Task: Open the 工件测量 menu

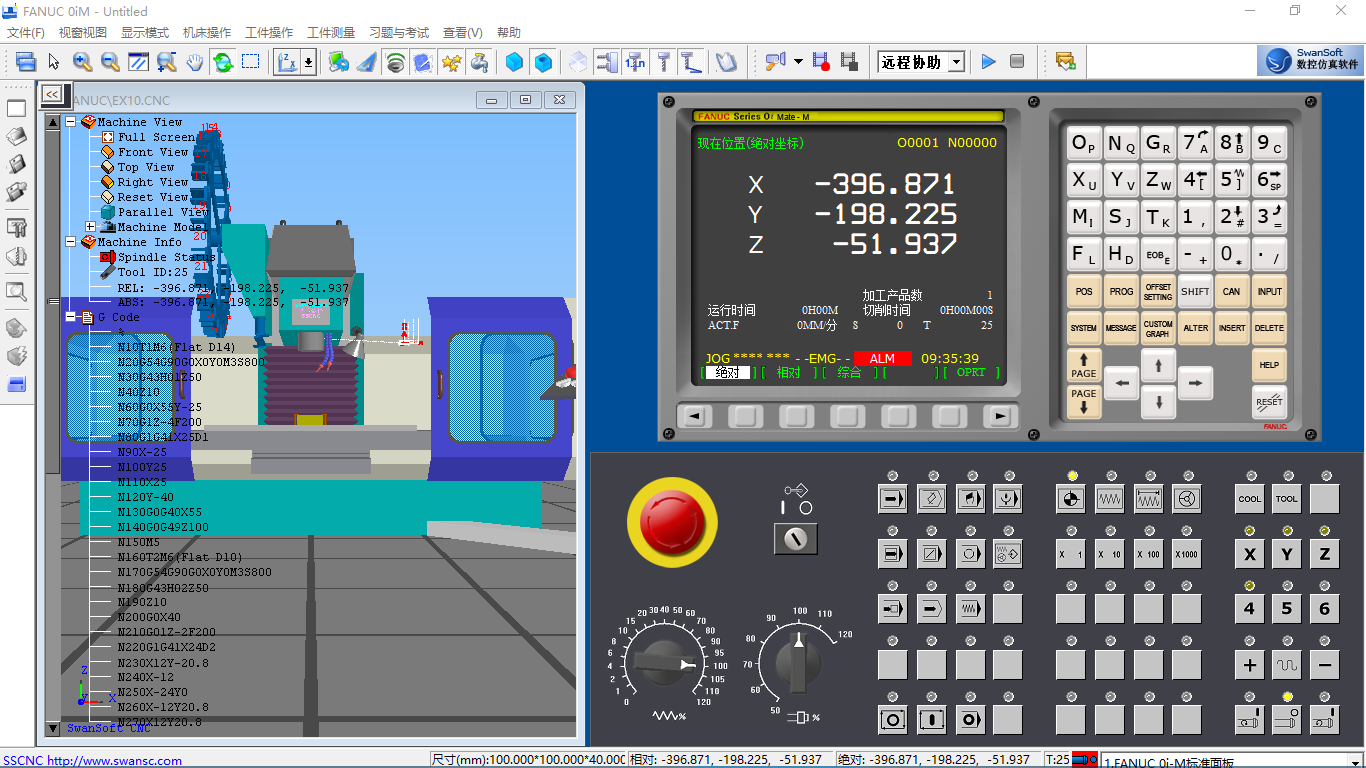Action: (331, 33)
